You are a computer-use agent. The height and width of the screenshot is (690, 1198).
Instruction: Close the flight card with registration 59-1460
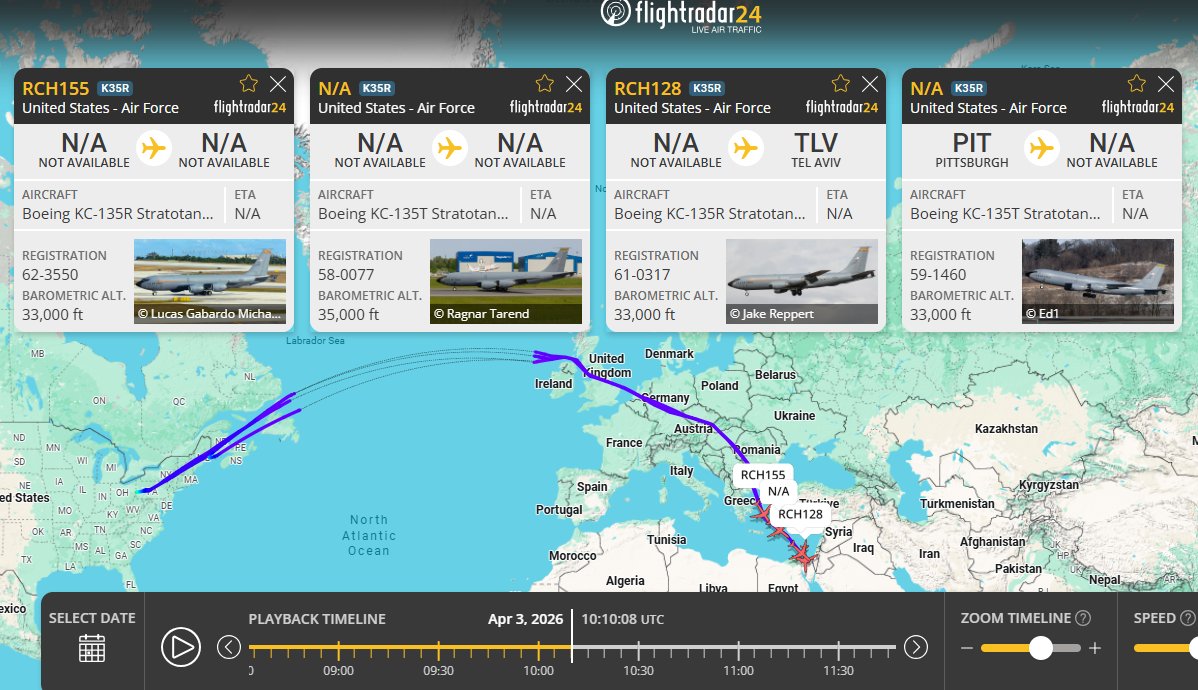click(1166, 84)
